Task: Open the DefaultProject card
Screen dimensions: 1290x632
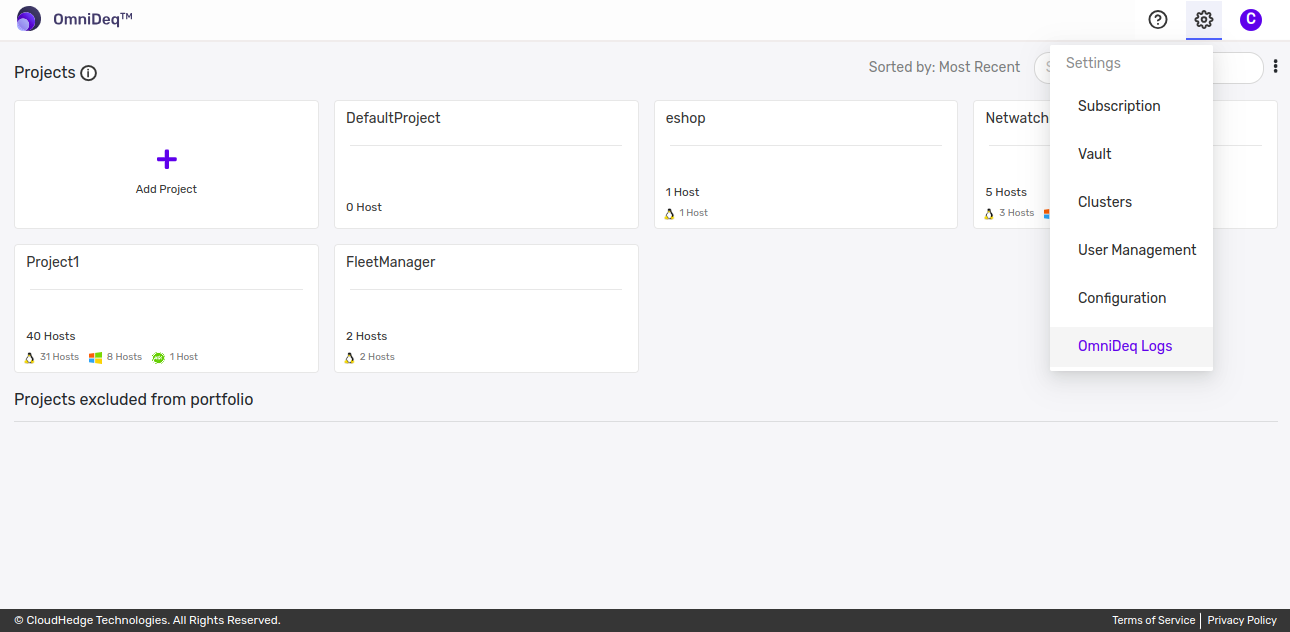Action: click(486, 164)
